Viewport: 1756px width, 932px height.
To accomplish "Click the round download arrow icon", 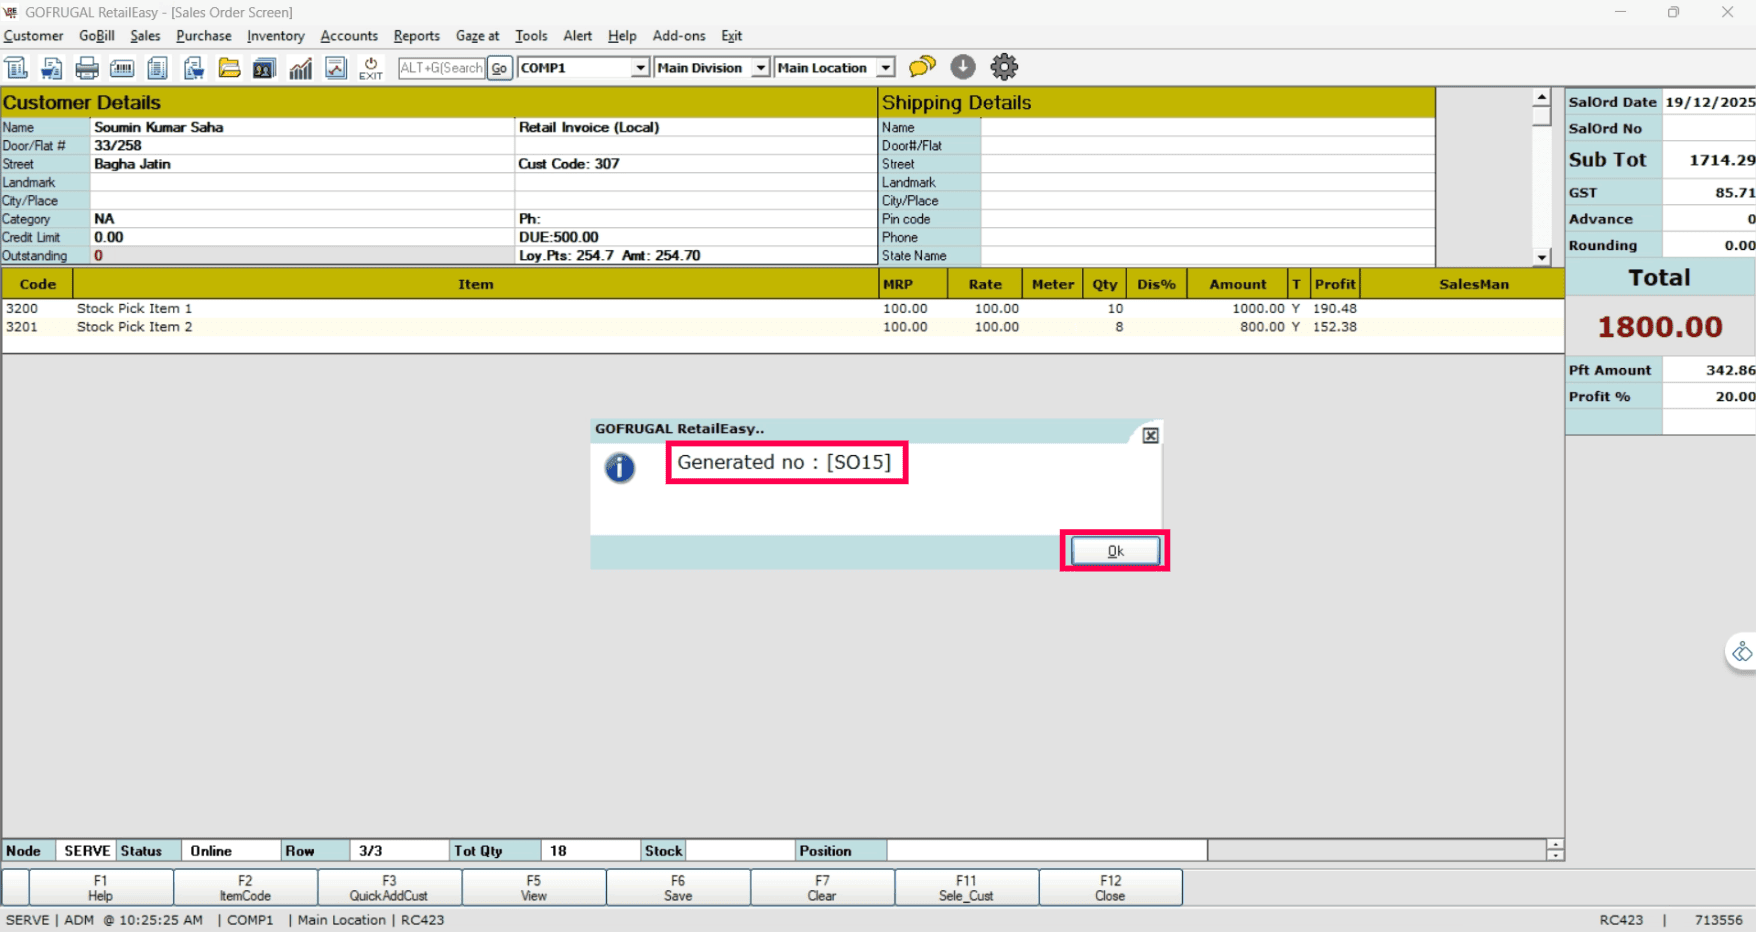I will (x=963, y=67).
